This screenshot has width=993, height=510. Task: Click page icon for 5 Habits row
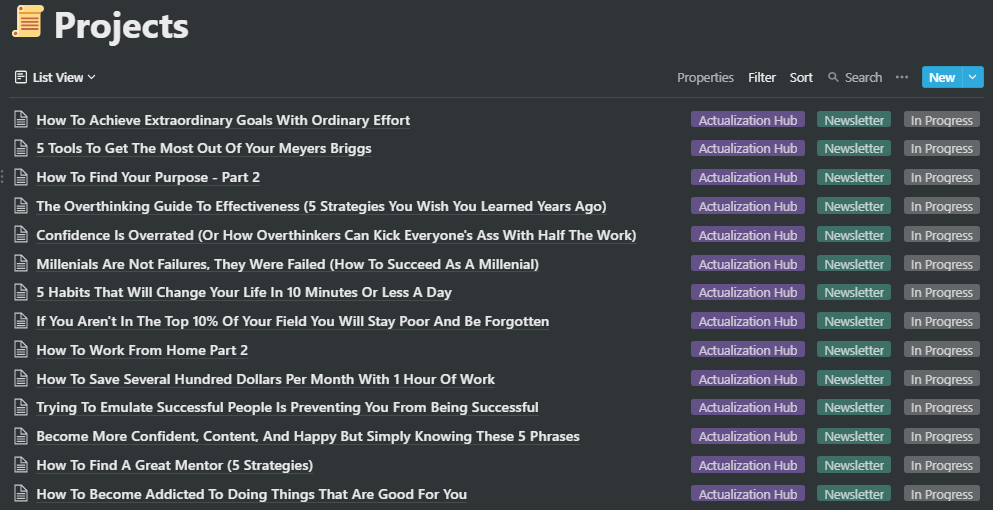coord(22,292)
